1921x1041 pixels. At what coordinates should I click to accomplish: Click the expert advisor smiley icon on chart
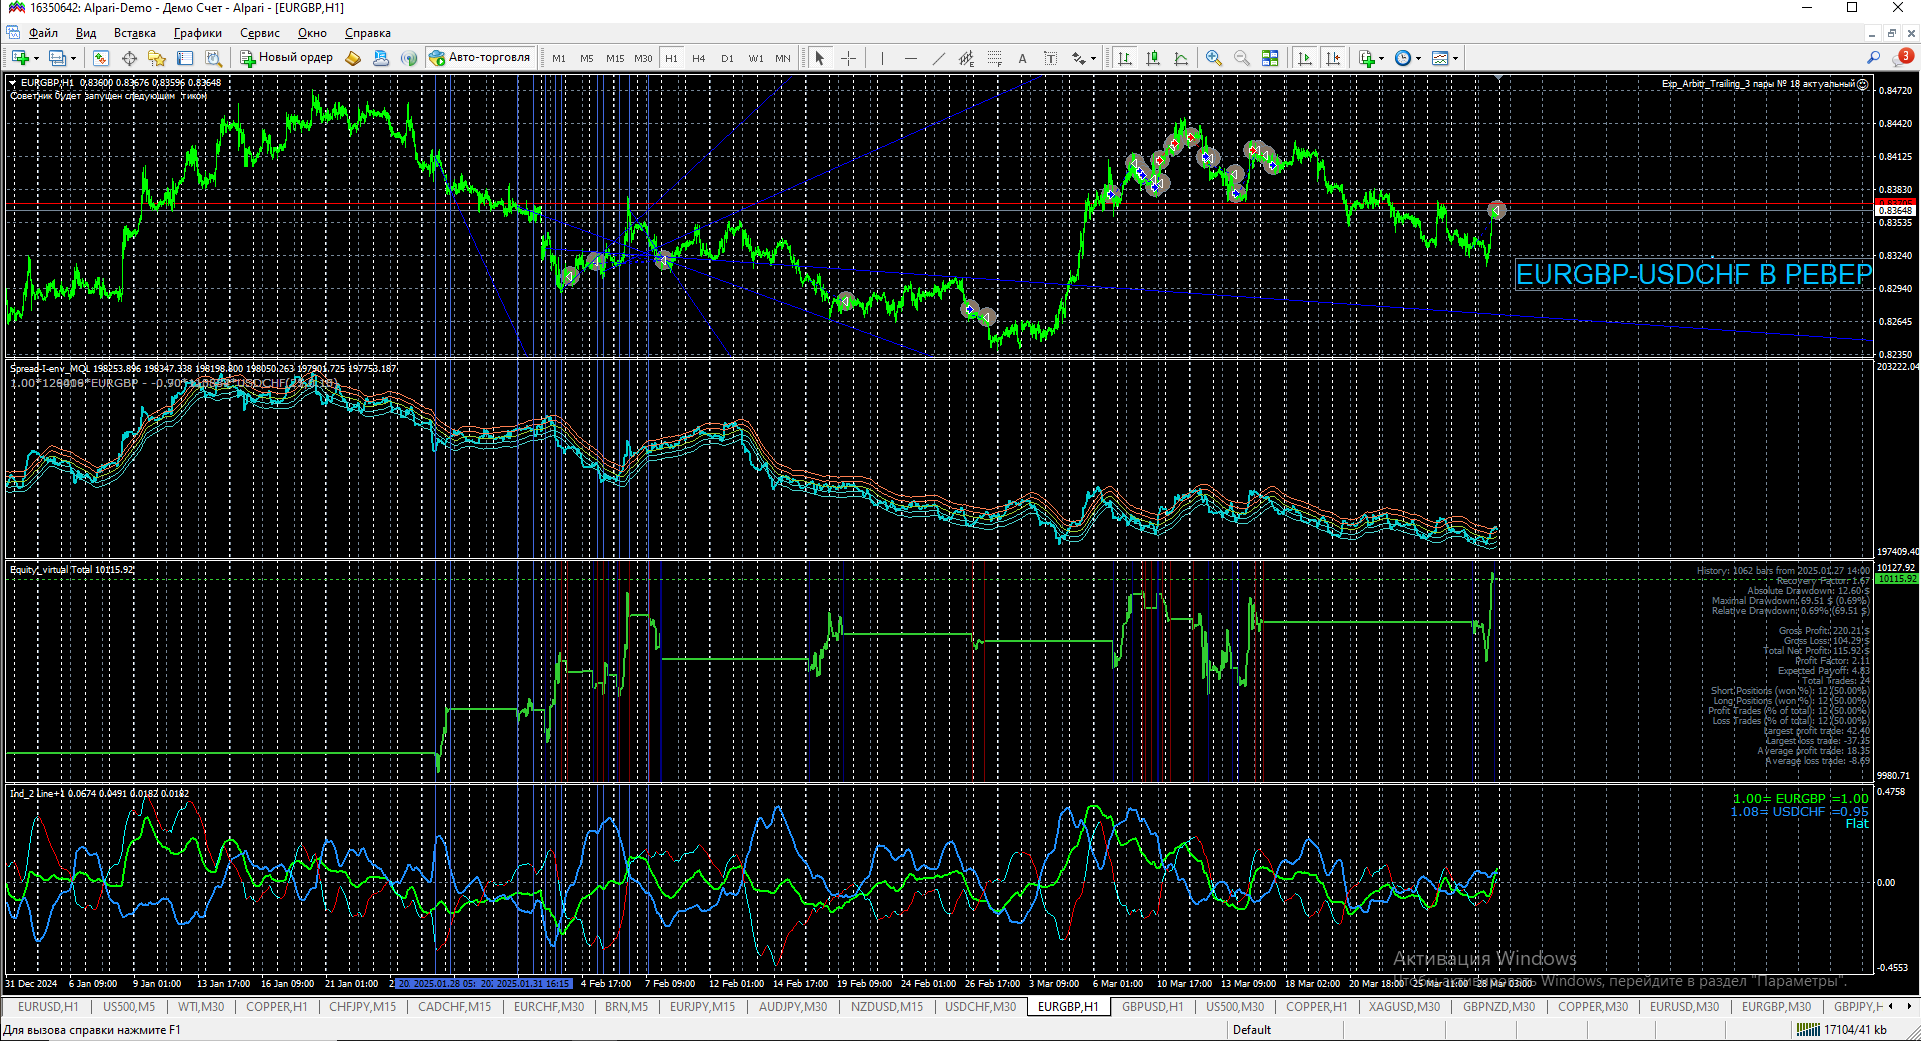point(1862,84)
